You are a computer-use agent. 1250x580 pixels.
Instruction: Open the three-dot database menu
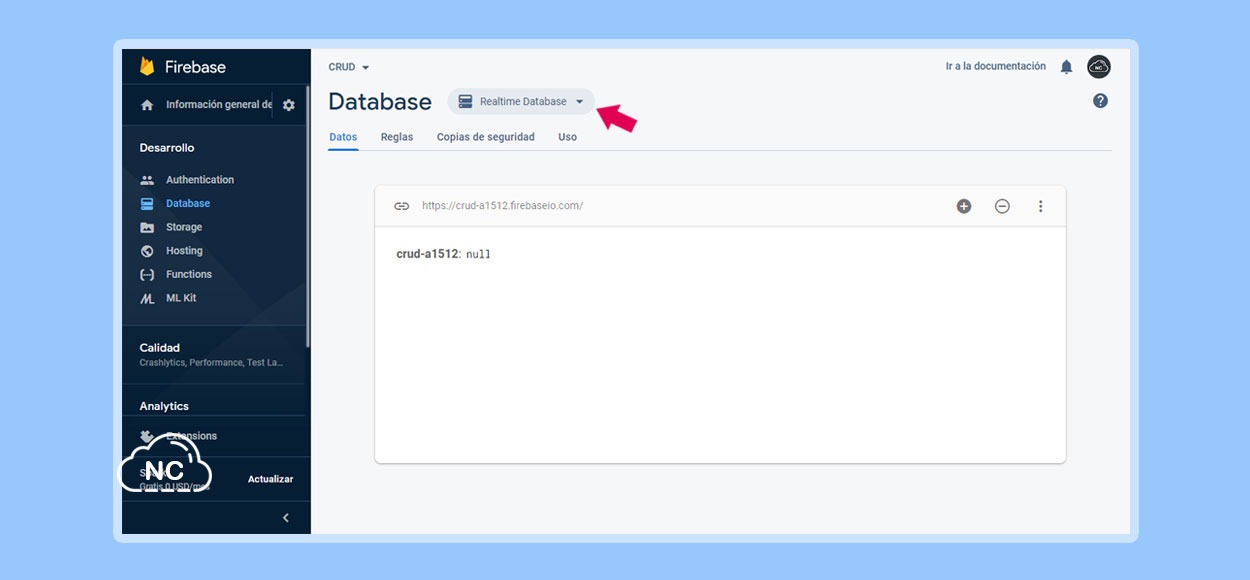[1040, 206]
